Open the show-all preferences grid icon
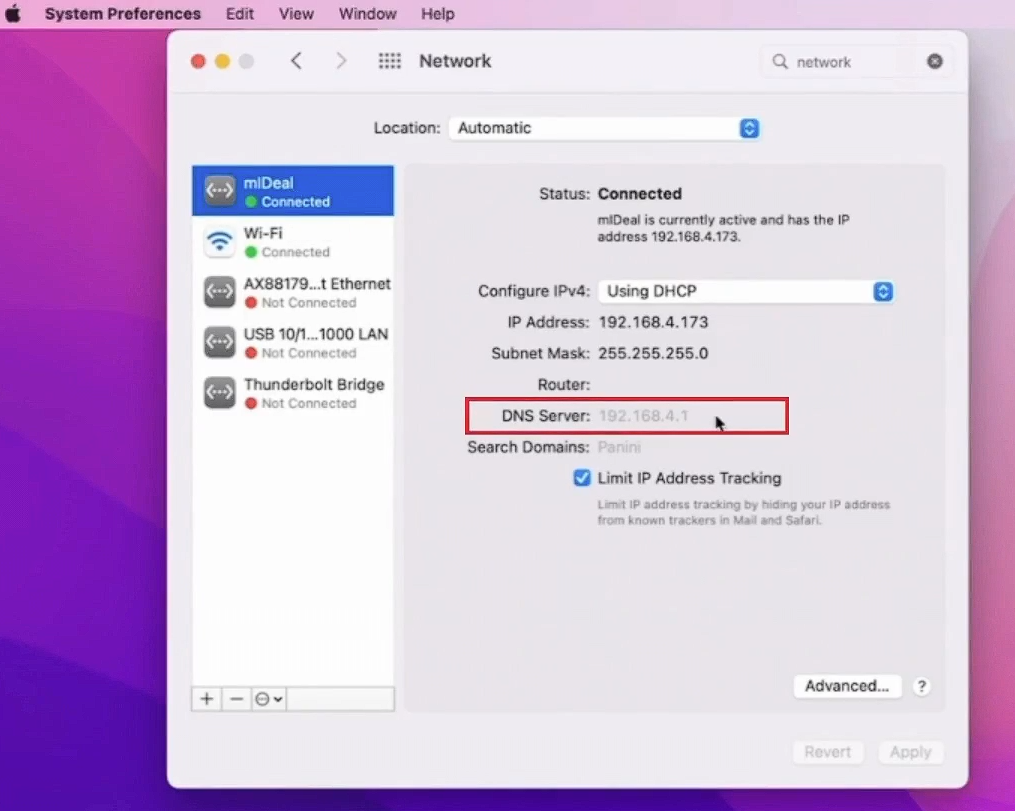 [x=389, y=61]
